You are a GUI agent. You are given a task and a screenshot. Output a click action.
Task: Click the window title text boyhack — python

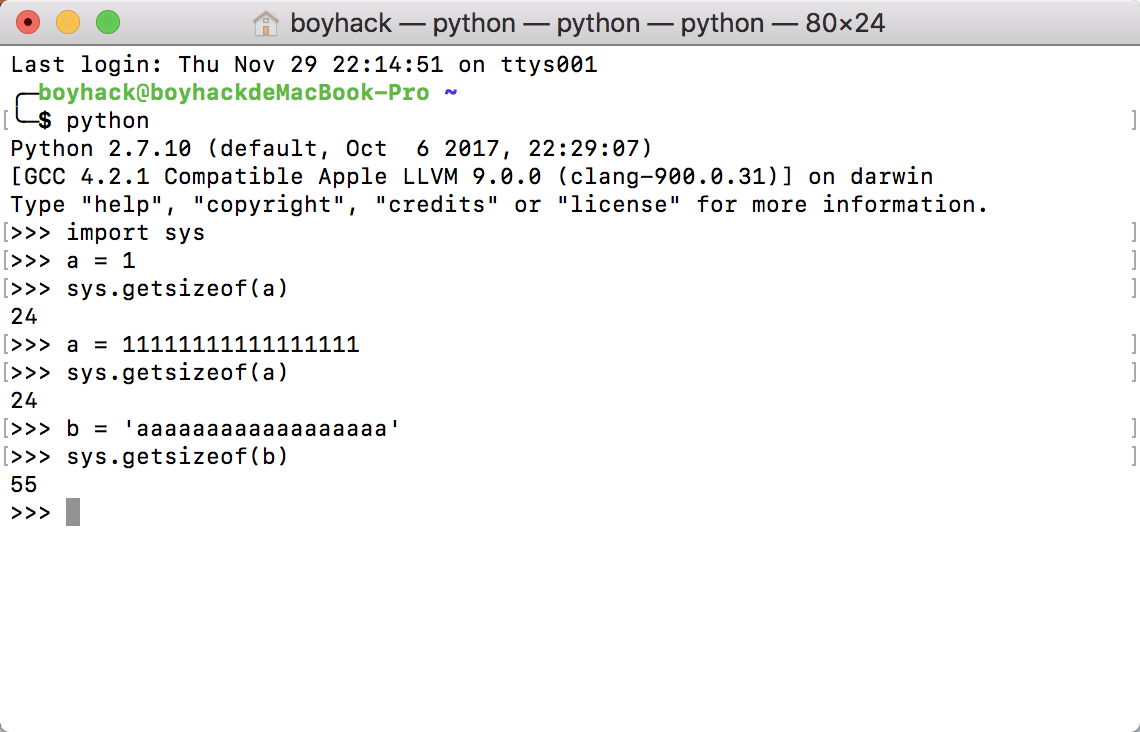point(587,23)
